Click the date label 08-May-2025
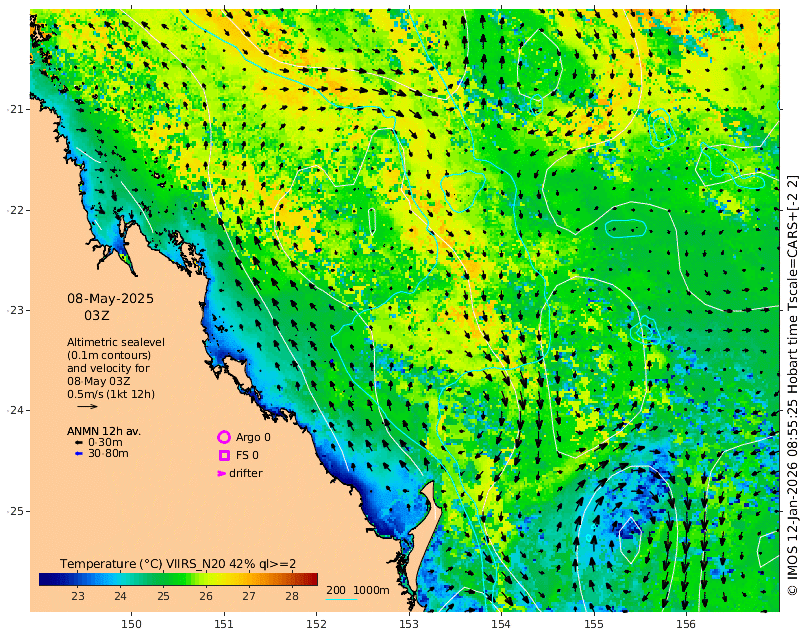This screenshot has height=640, width=800. pos(110,299)
